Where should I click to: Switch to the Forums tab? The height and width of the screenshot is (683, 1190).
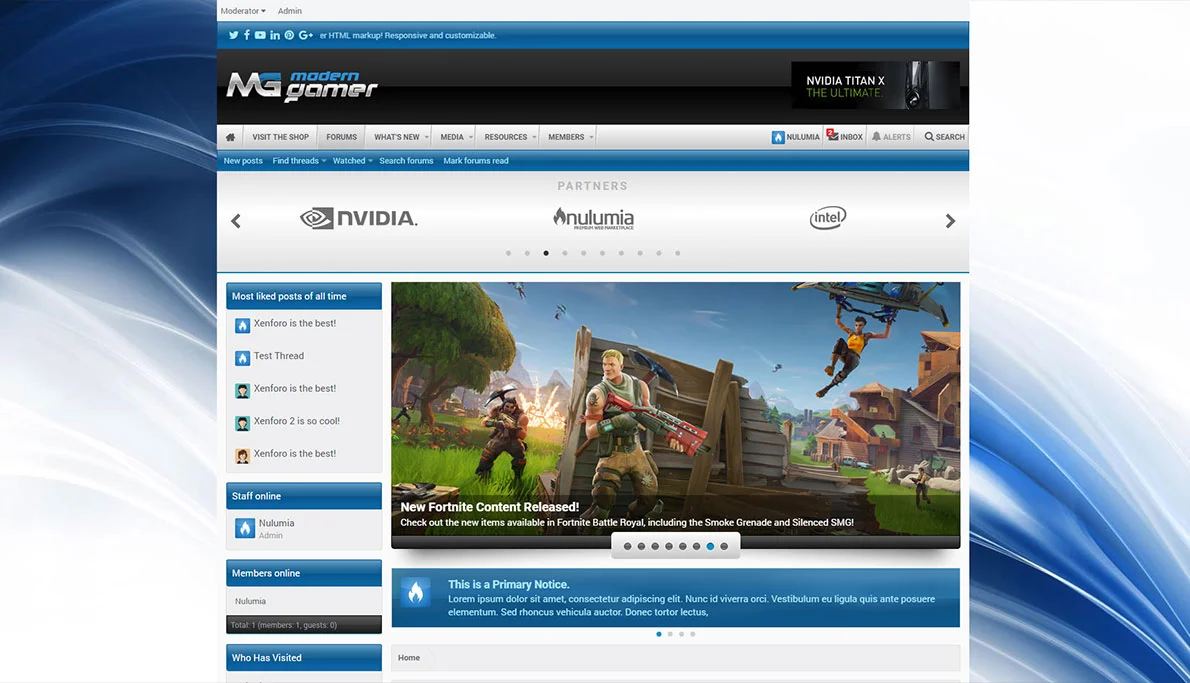[x=341, y=137]
